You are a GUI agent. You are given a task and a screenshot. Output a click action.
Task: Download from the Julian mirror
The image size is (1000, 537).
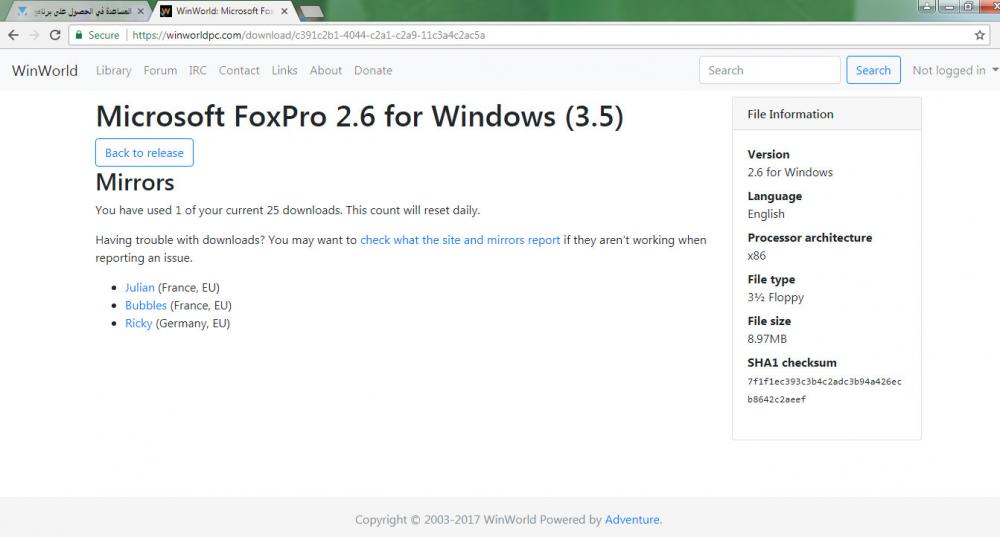pyautogui.click(x=140, y=287)
